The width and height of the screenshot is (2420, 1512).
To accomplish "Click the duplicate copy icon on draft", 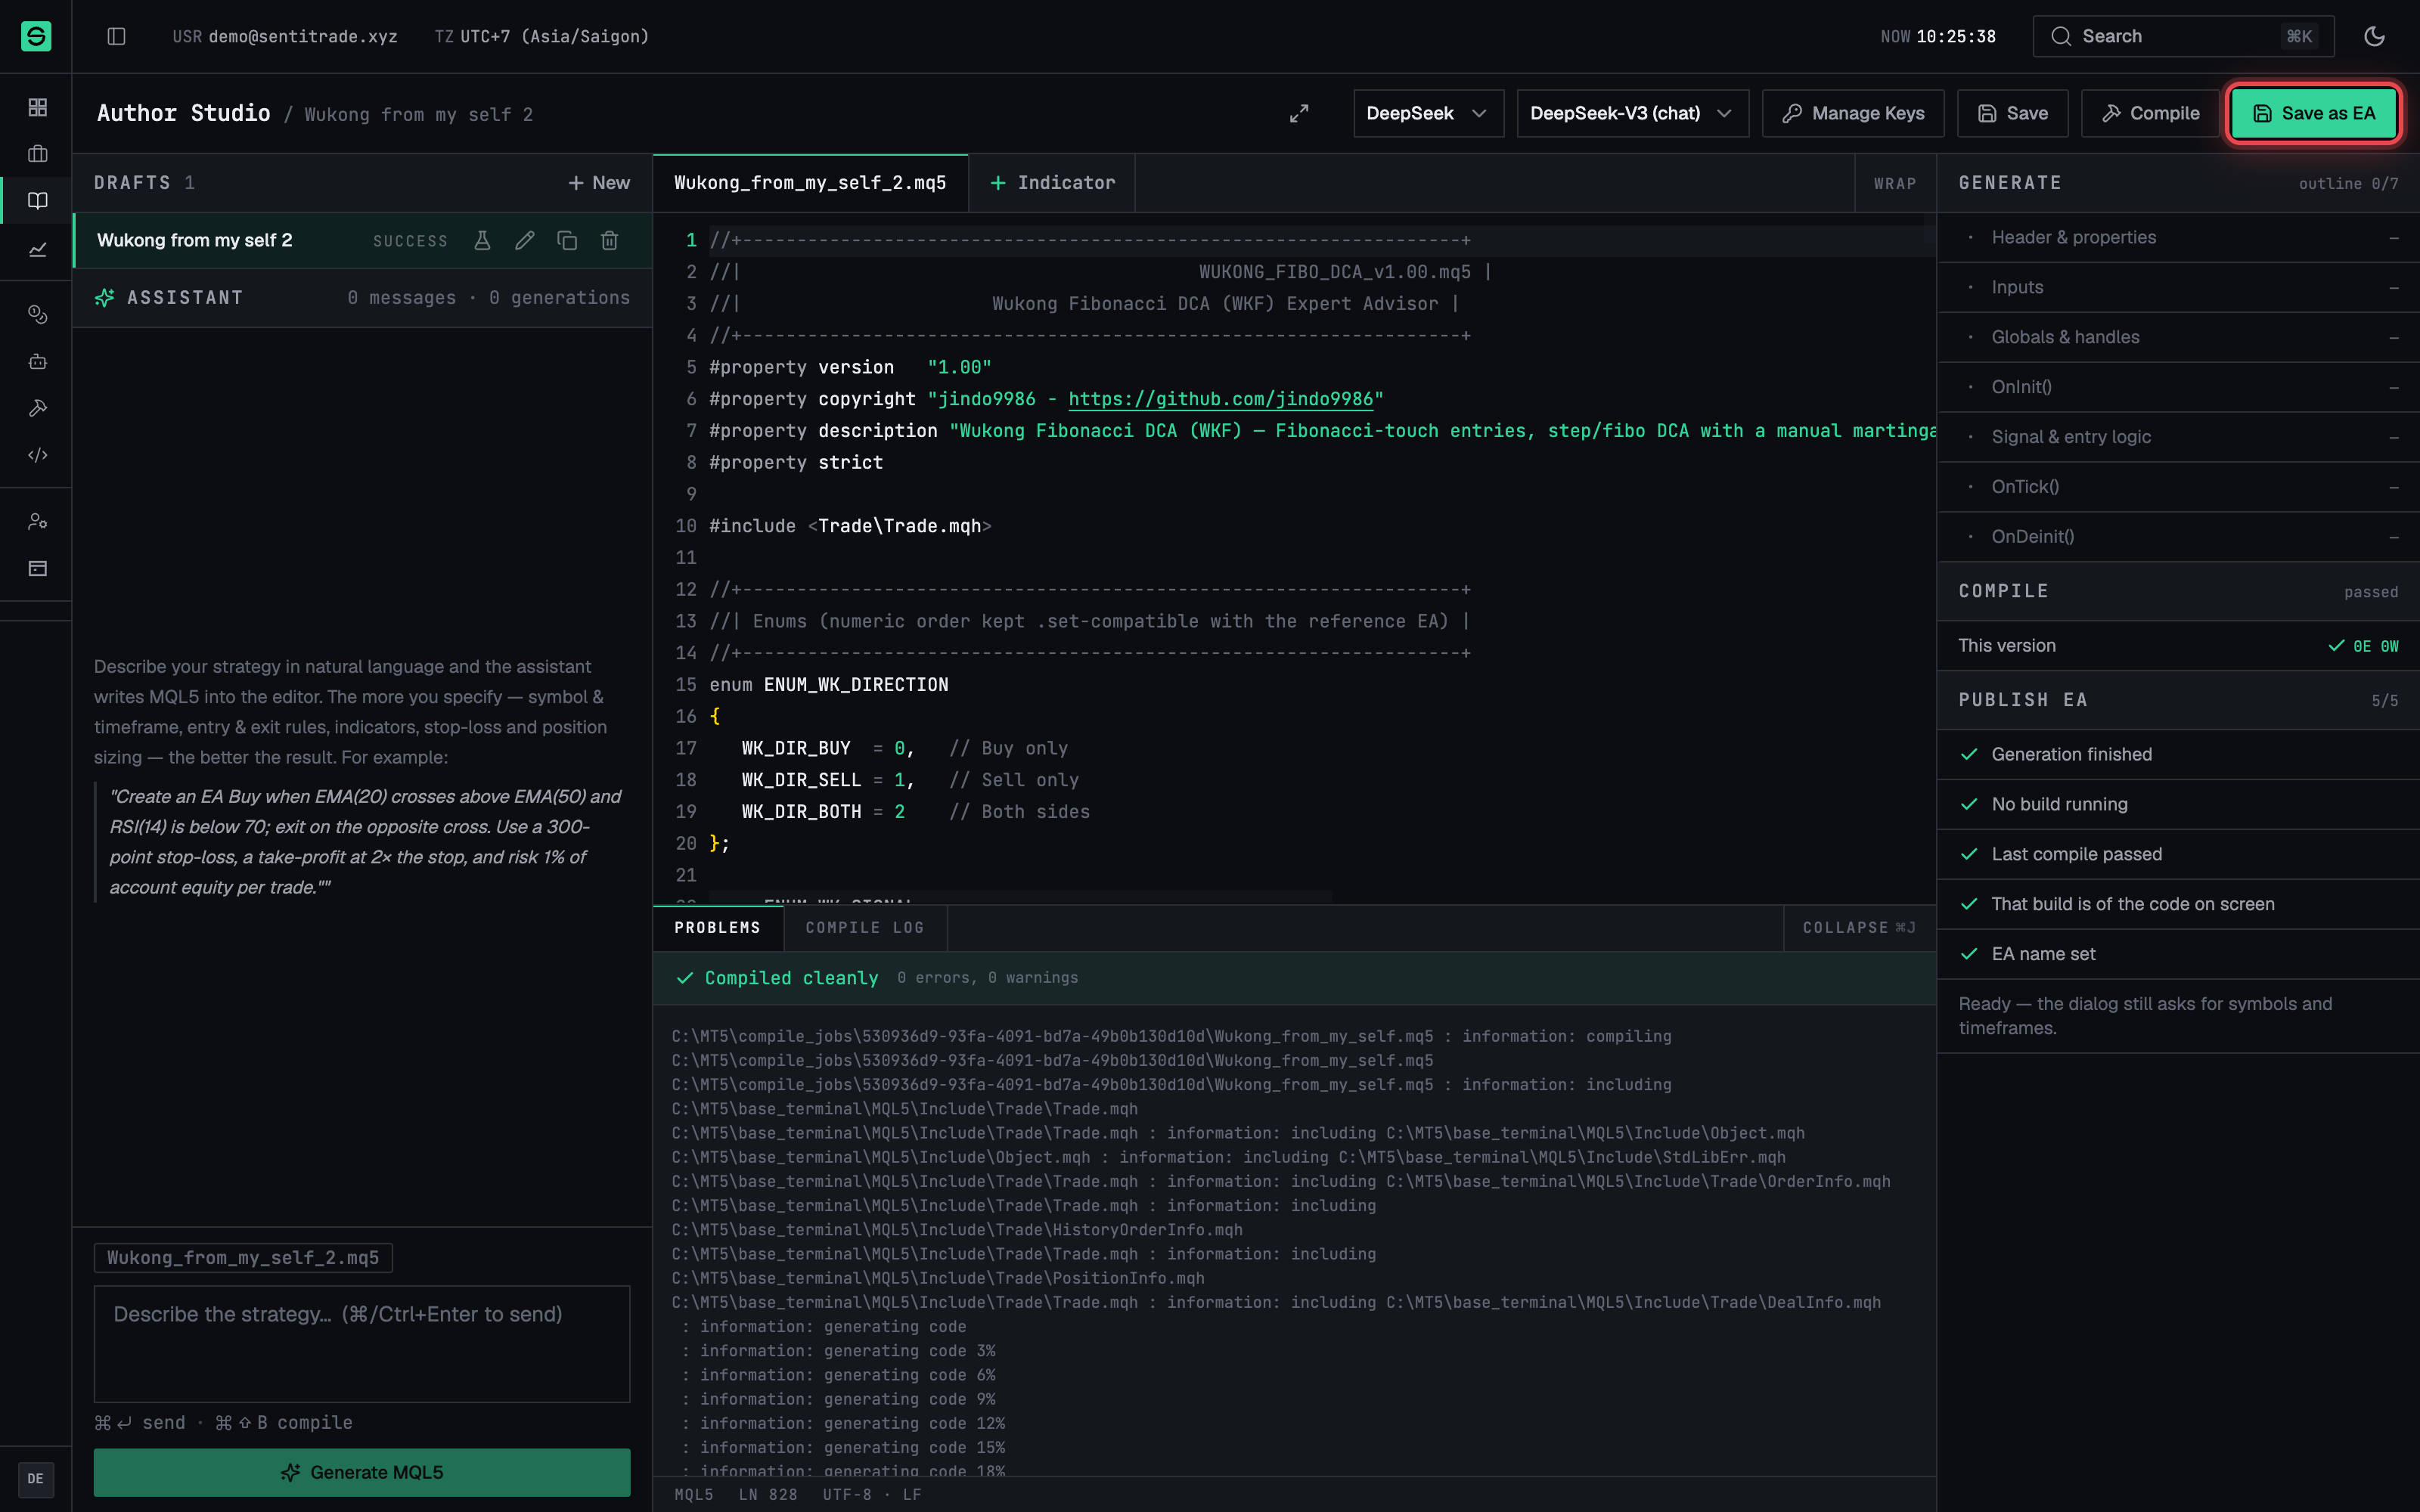I will [x=567, y=240].
